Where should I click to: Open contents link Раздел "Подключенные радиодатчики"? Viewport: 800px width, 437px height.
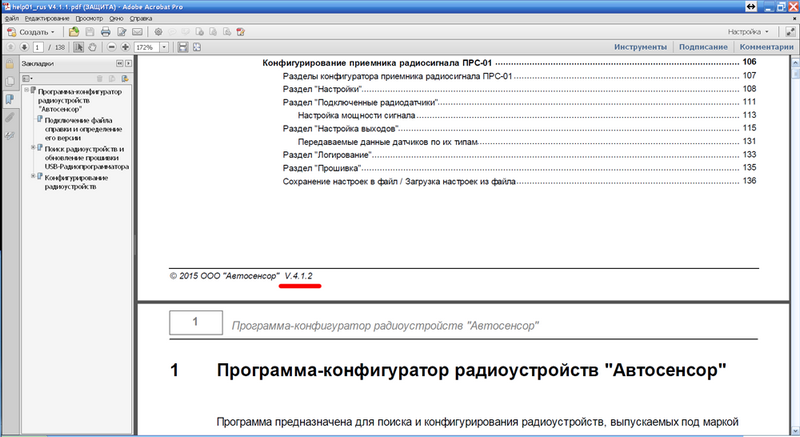tap(360, 102)
